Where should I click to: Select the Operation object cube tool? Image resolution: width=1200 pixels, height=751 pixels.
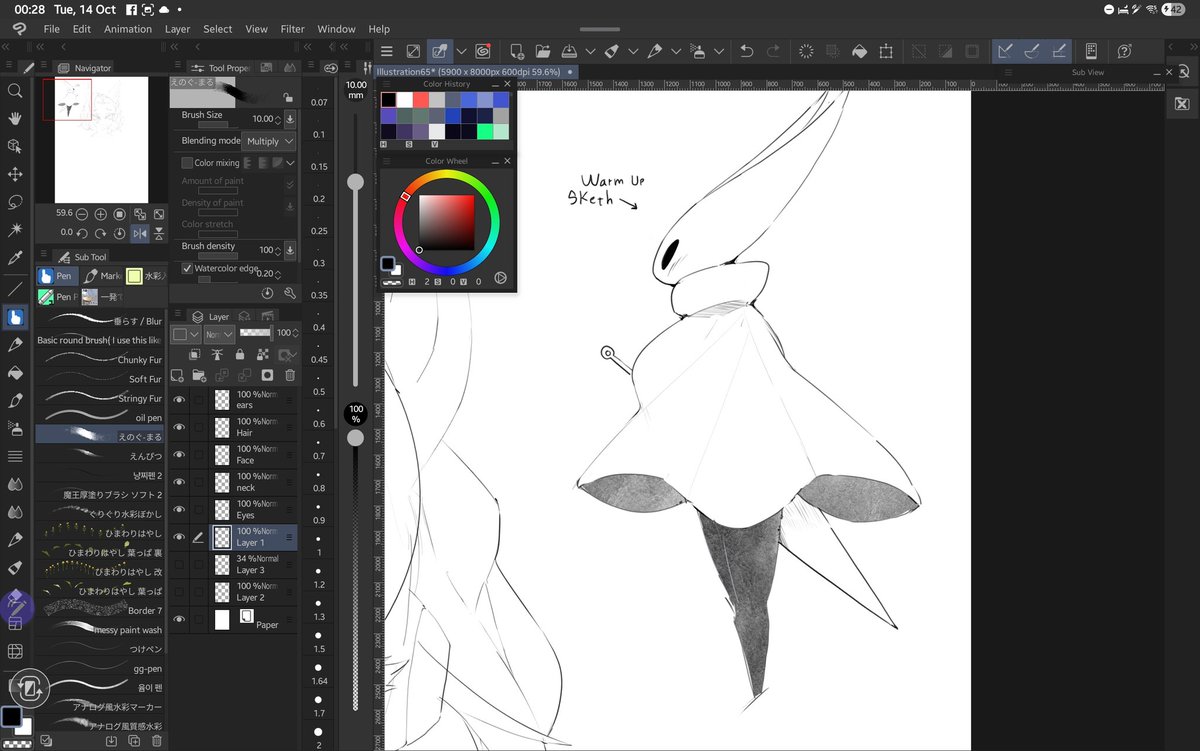[15, 146]
